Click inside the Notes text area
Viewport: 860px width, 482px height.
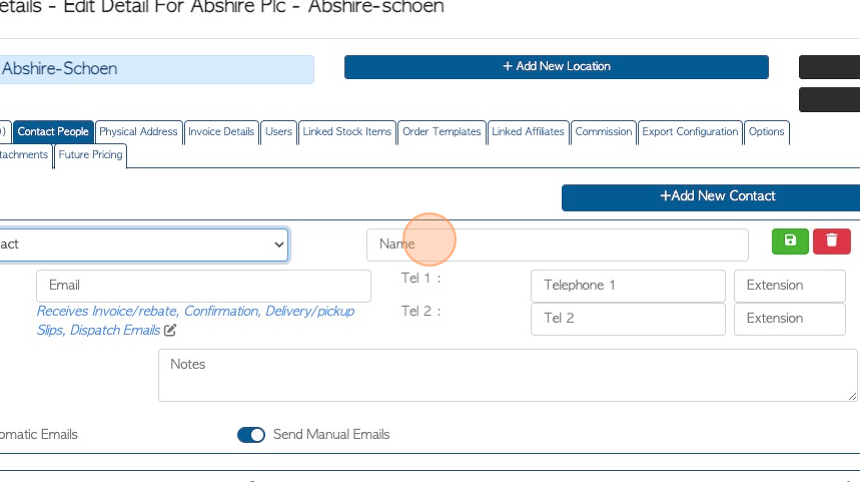click(x=507, y=376)
